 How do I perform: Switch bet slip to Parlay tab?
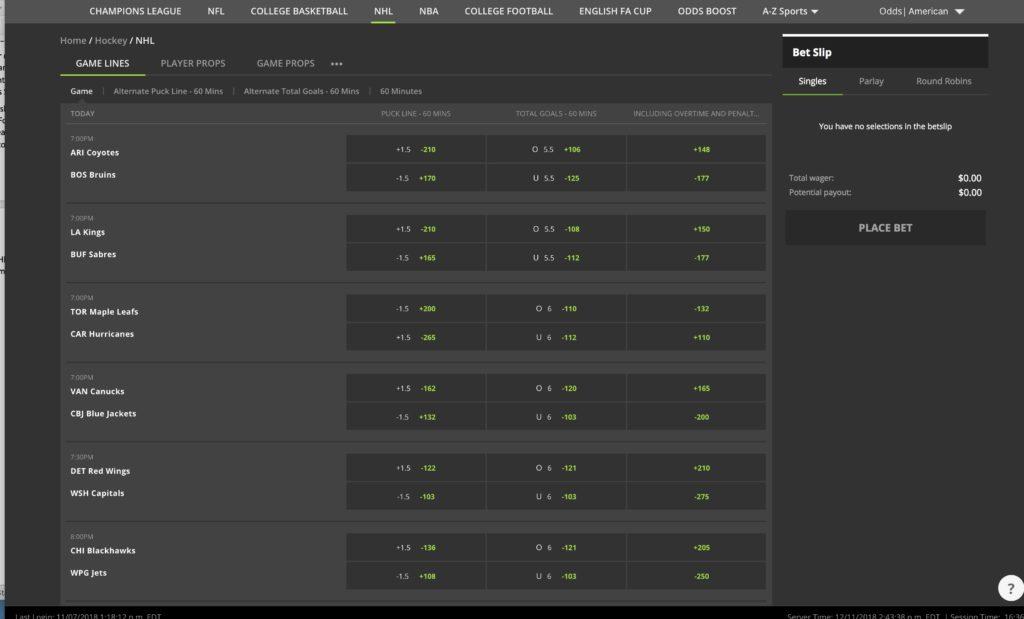[871, 81]
